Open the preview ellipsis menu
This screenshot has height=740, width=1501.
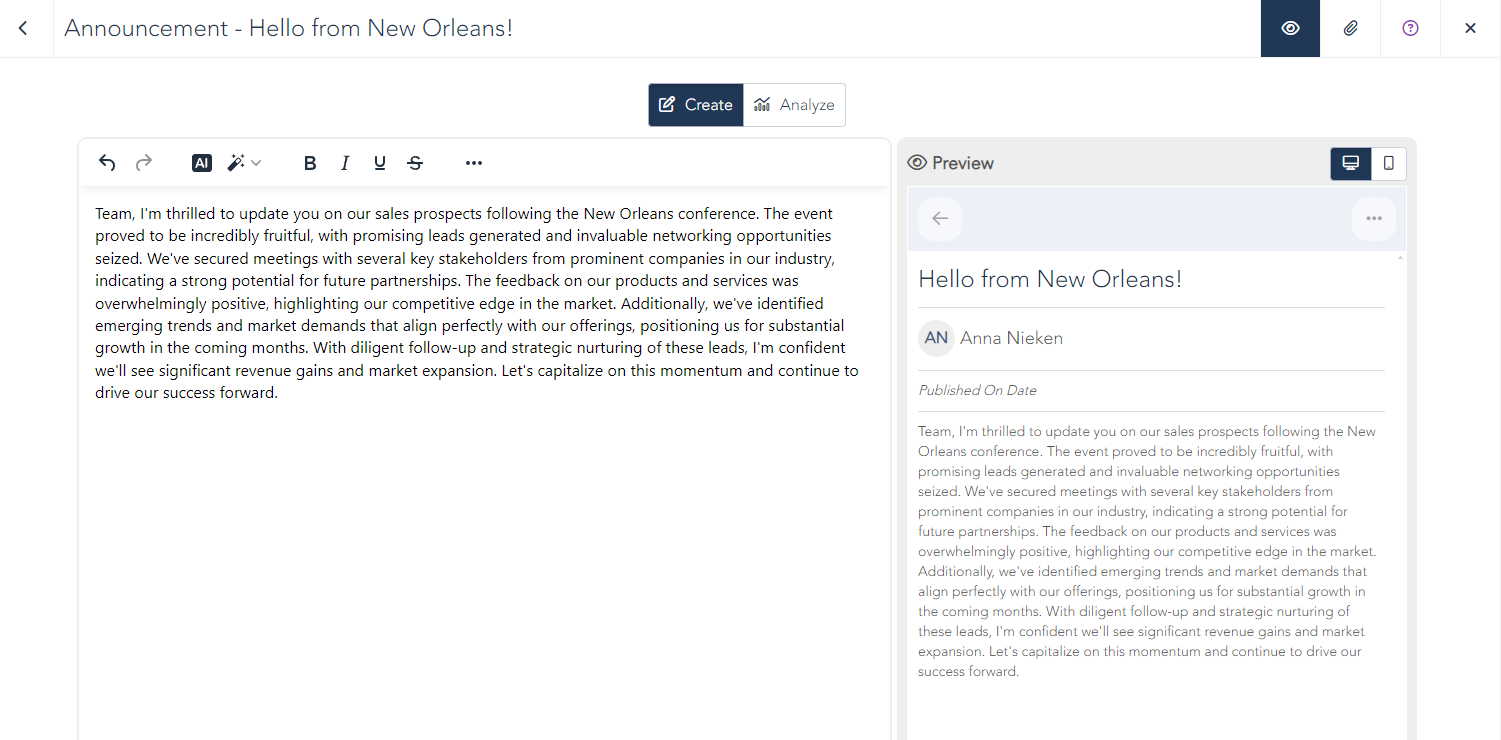1374,219
